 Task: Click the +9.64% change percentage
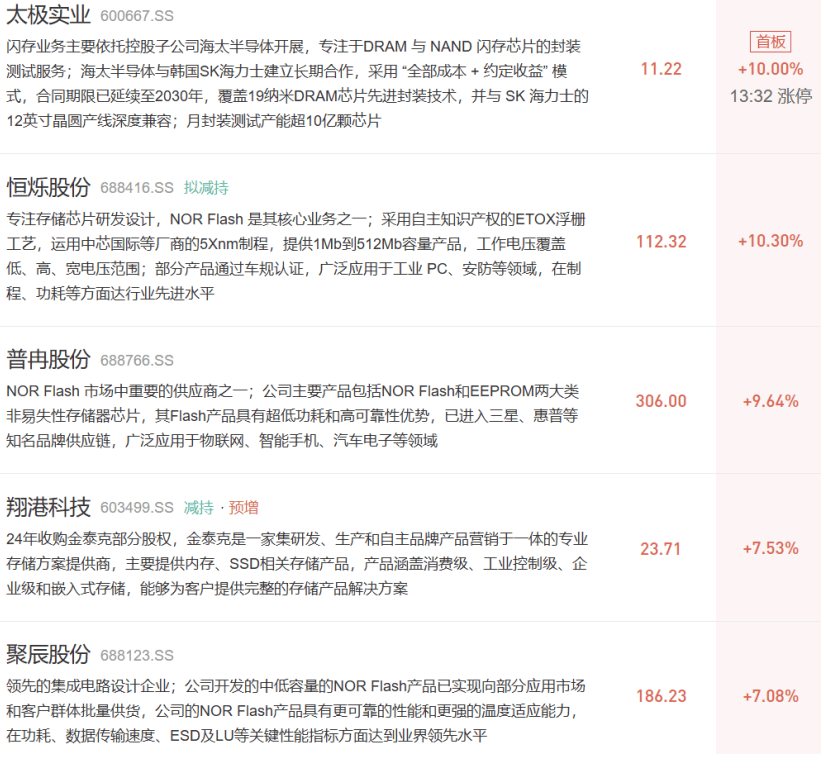click(770, 401)
